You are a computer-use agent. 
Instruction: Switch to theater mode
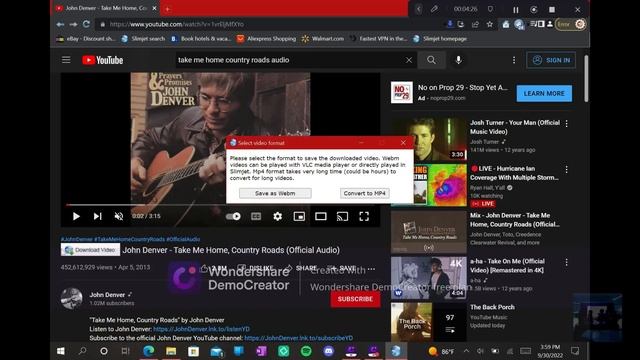321,216
